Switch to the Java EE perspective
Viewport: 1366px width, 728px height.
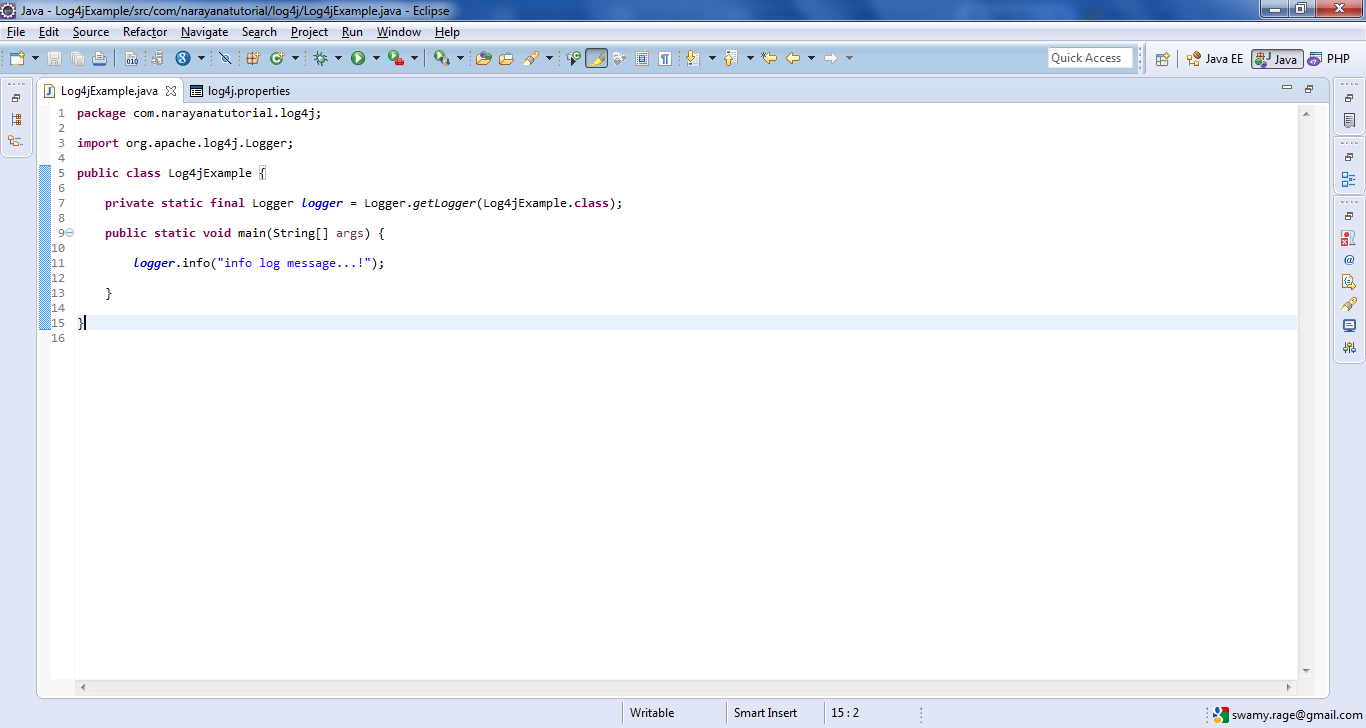pyautogui.click(x=1214, y=59)
